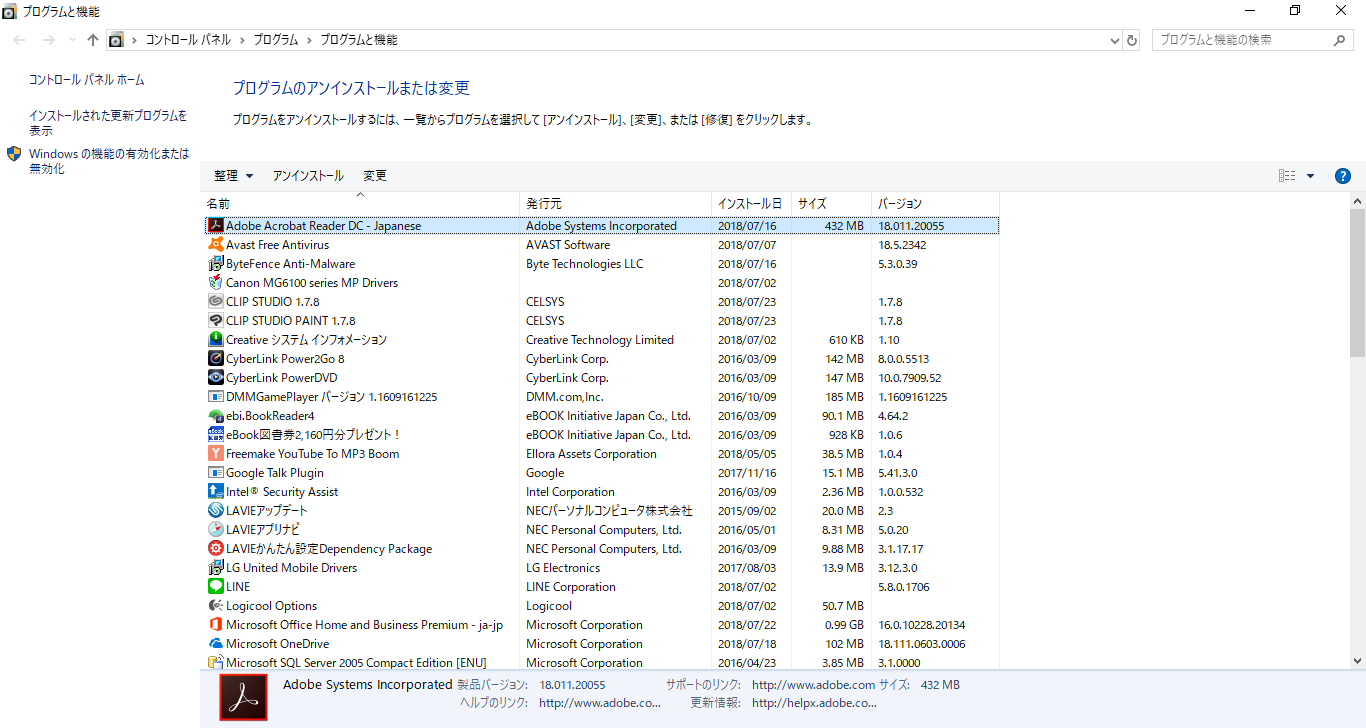Open the http://www.adobe.com support link
Screen dimensions: 1366x728
tap(813, 685)
